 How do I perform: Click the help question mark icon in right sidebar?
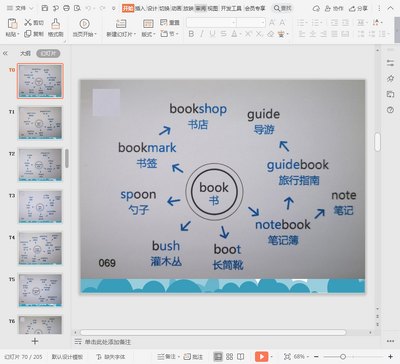(390, 110)
